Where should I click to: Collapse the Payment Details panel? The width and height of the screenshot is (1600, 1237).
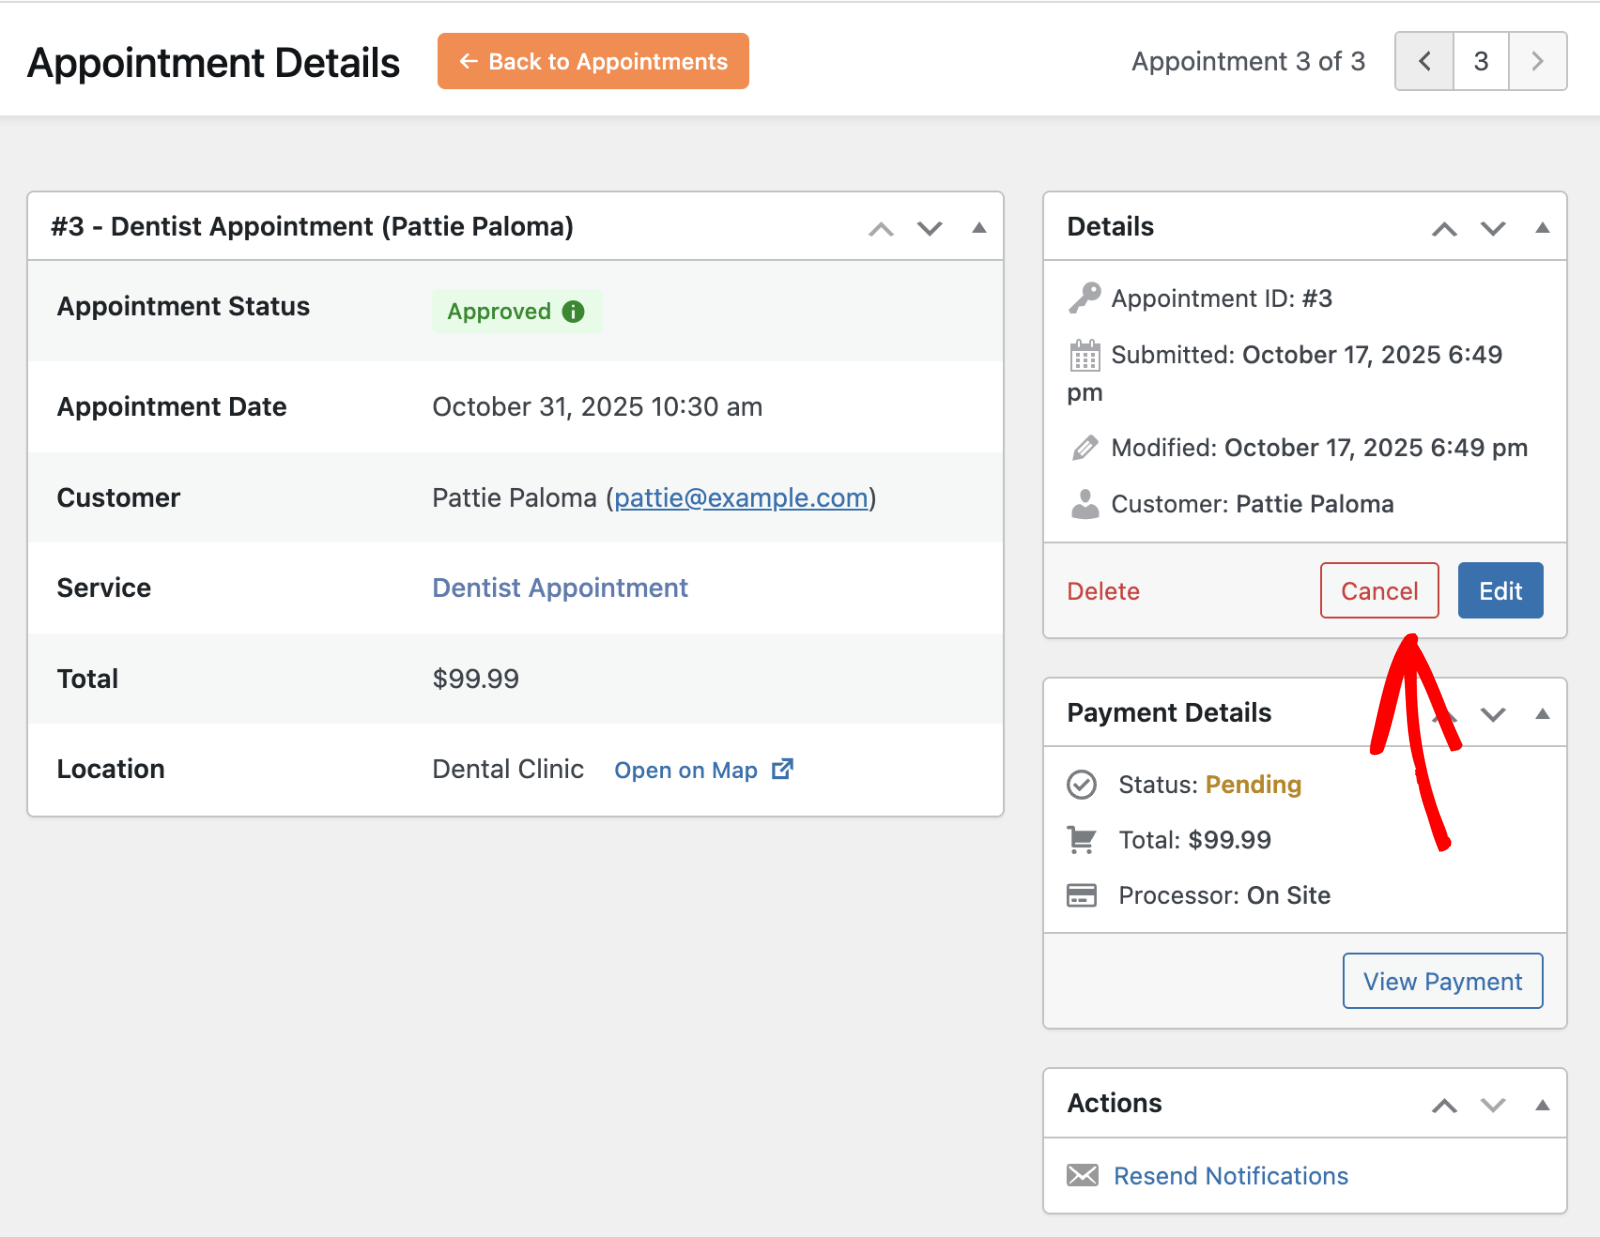tap(1541, 713)
